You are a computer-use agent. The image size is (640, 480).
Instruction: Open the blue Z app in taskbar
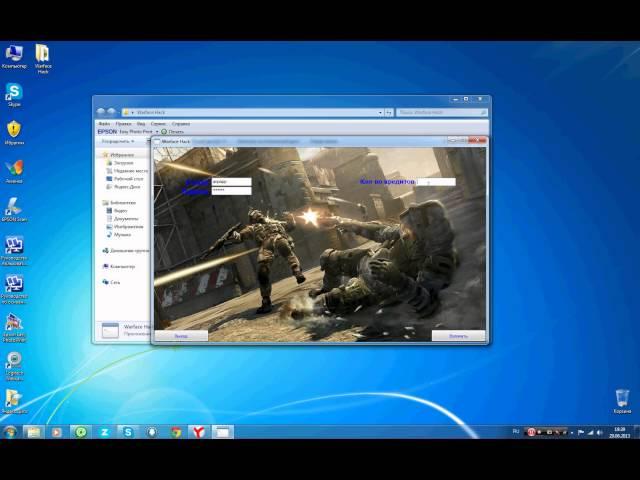coord(104,432)
